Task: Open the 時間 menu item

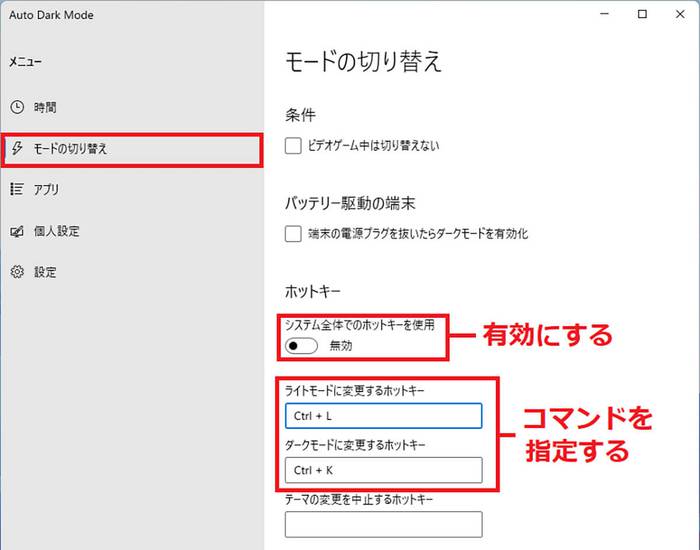Action: coord(132,107)
